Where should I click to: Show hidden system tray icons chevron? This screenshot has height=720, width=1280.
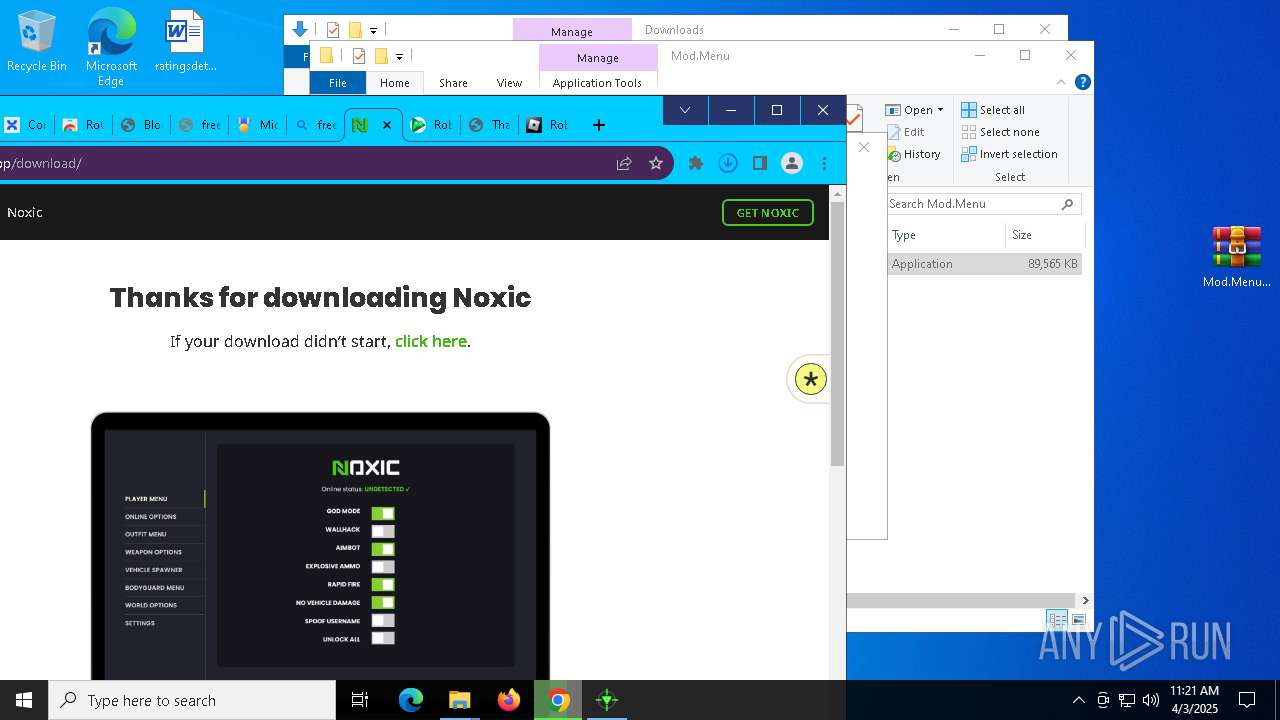coord(1078,700)
